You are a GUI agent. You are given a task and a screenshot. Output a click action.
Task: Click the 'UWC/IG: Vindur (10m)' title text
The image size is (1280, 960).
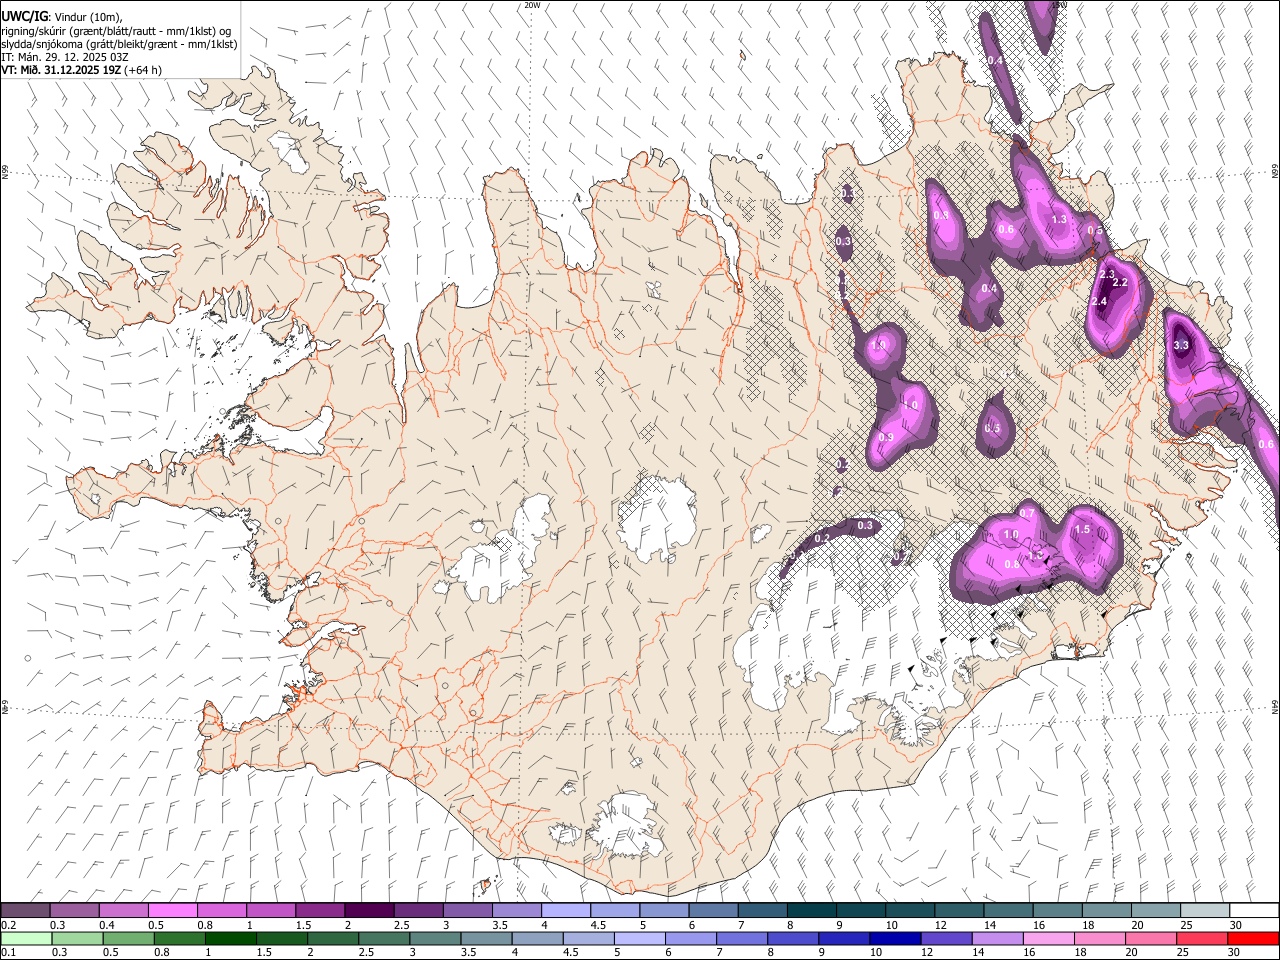61,17
